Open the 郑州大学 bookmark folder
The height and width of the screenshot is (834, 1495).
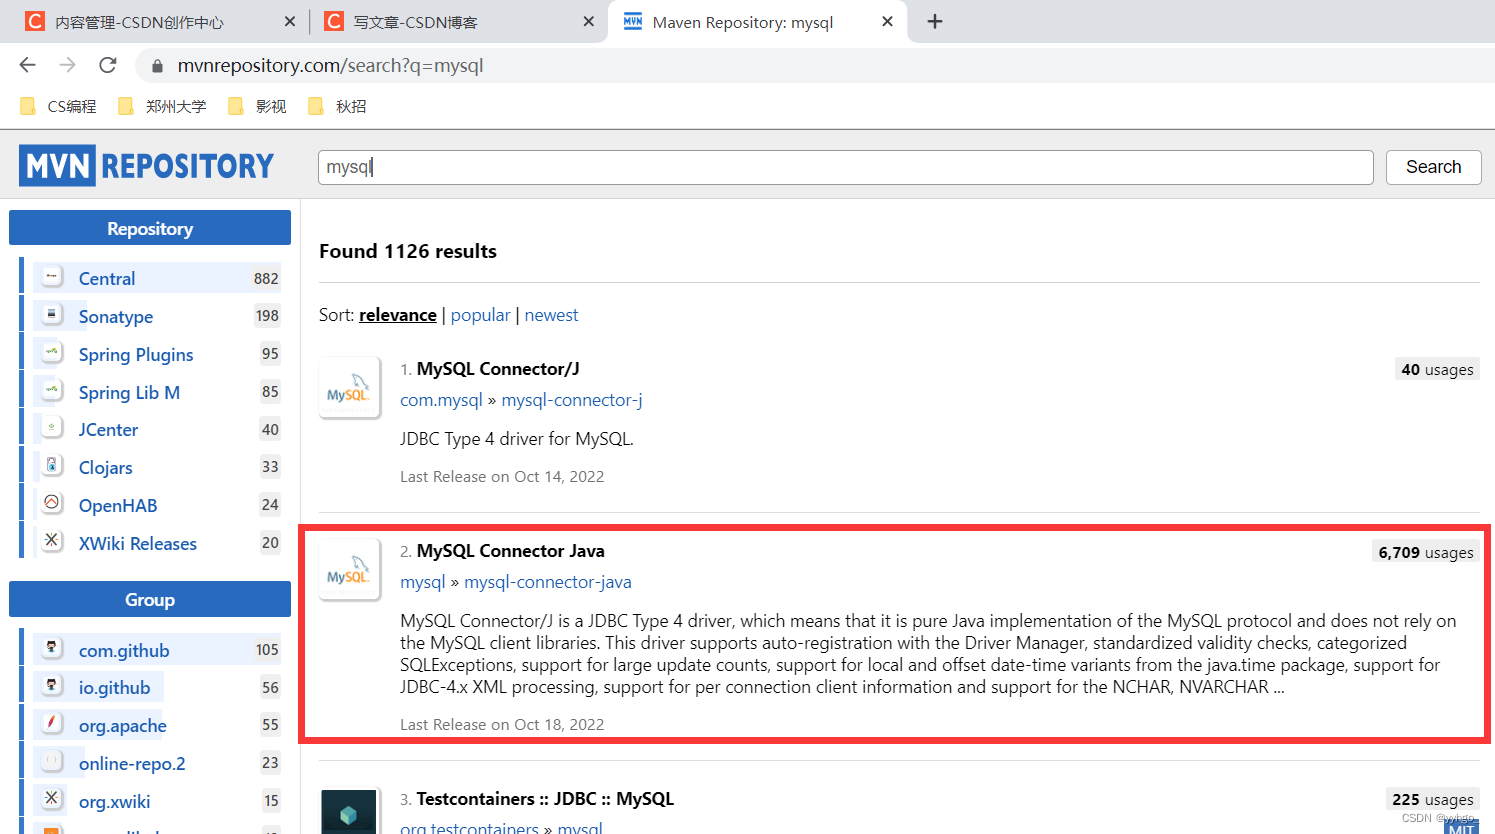(163, 106)
